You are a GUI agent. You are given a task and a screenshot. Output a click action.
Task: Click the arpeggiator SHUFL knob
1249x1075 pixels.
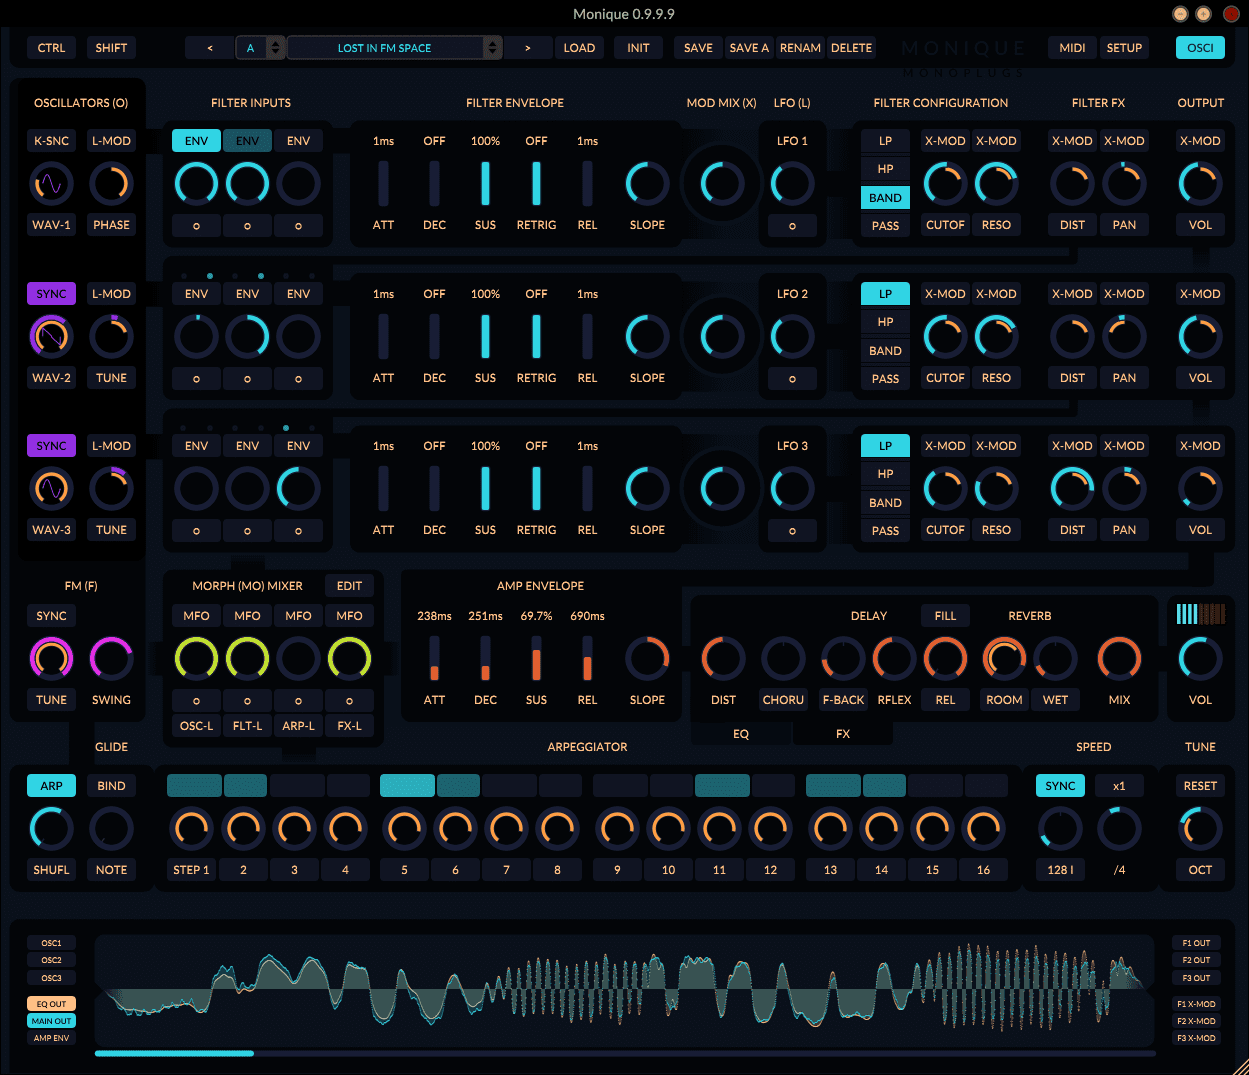51,829
